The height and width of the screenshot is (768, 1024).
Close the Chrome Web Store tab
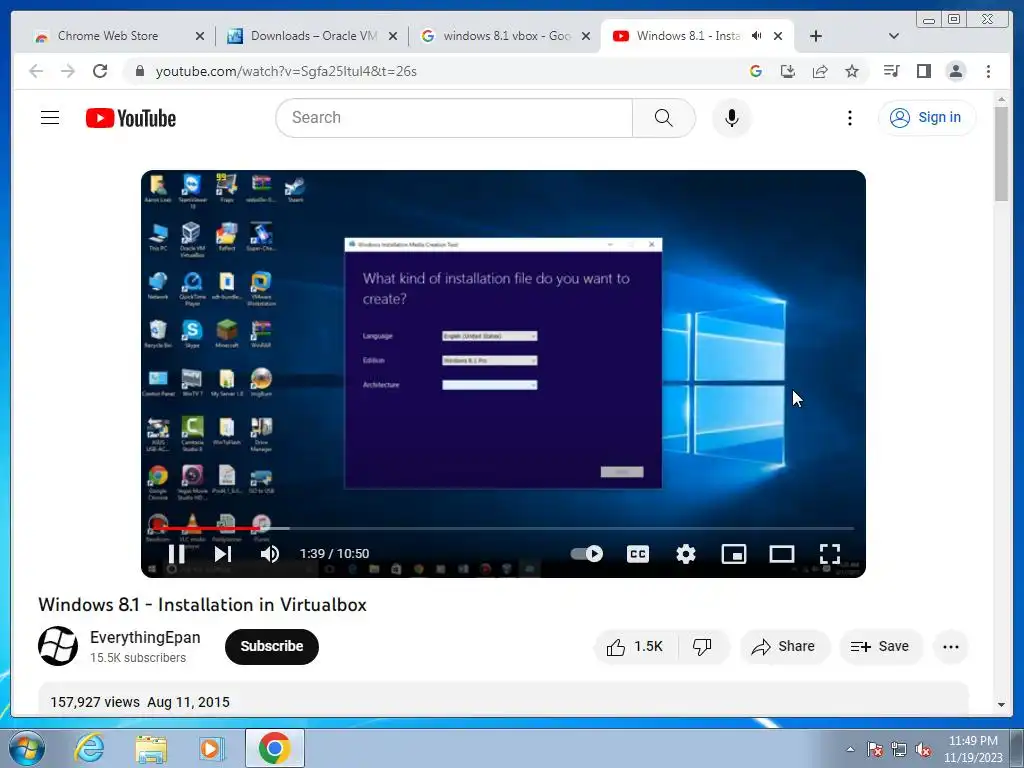[200, 36]
